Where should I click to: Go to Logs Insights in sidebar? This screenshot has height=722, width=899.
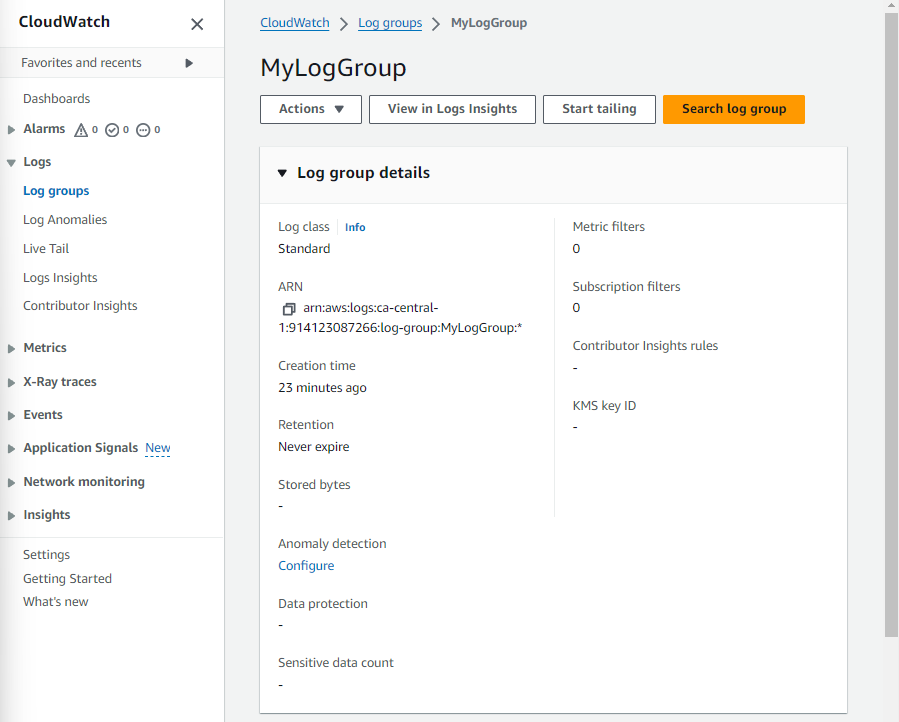[60, 278]
